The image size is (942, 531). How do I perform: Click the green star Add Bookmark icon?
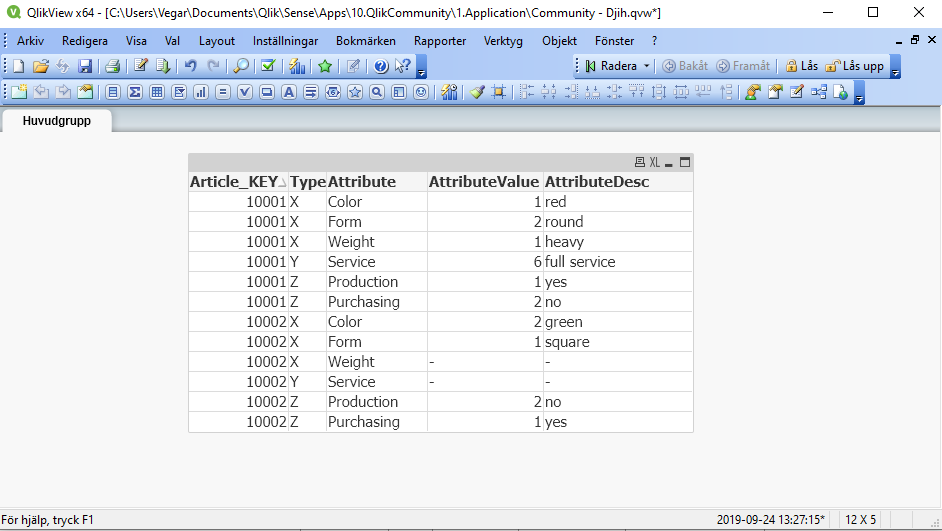point(325,66)
